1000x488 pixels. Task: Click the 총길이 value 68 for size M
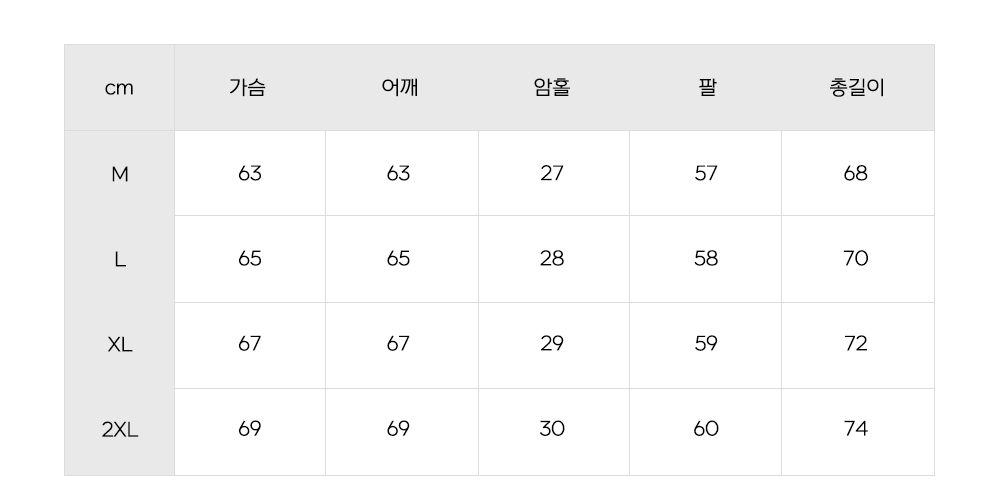tap(856, 173)
